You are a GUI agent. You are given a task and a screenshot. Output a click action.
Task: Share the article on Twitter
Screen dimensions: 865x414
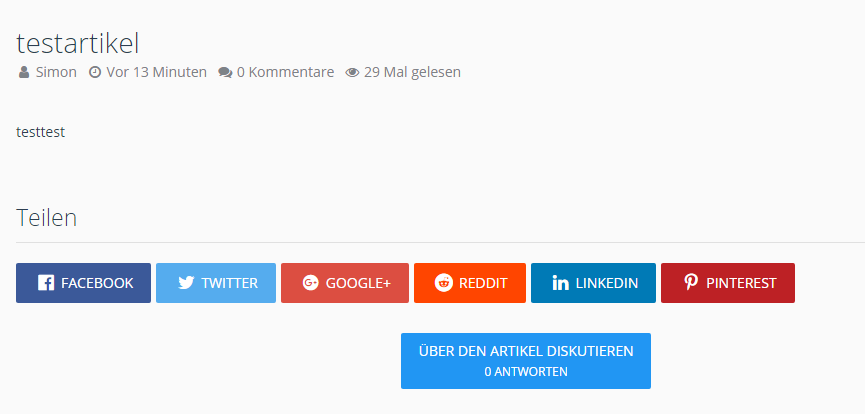(x=216, y=283)
